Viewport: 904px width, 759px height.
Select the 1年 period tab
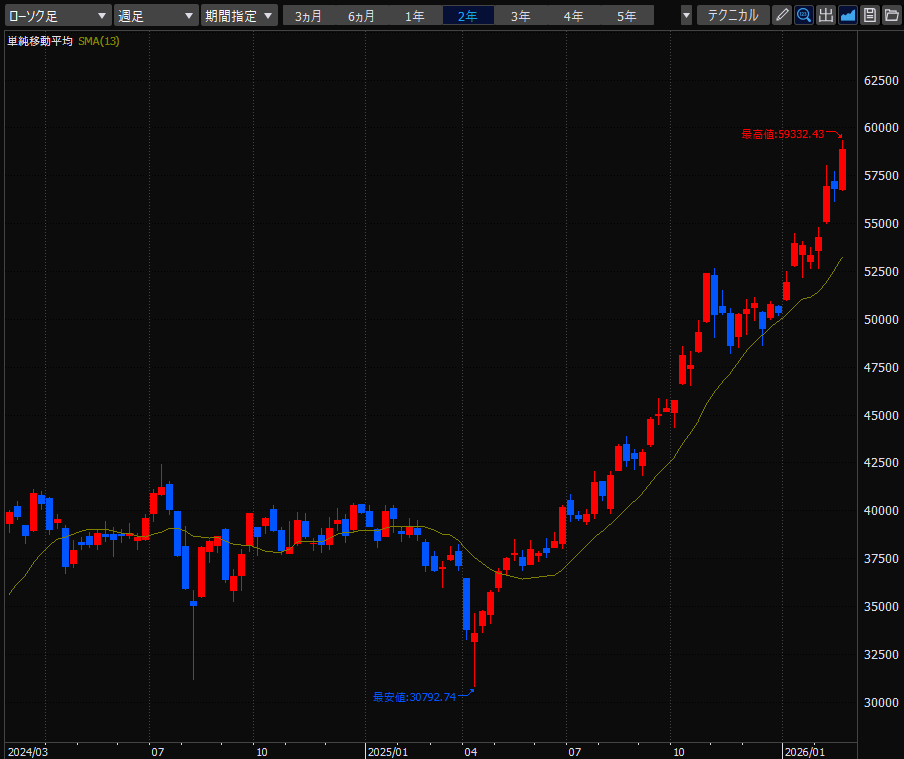click(415, 16)
